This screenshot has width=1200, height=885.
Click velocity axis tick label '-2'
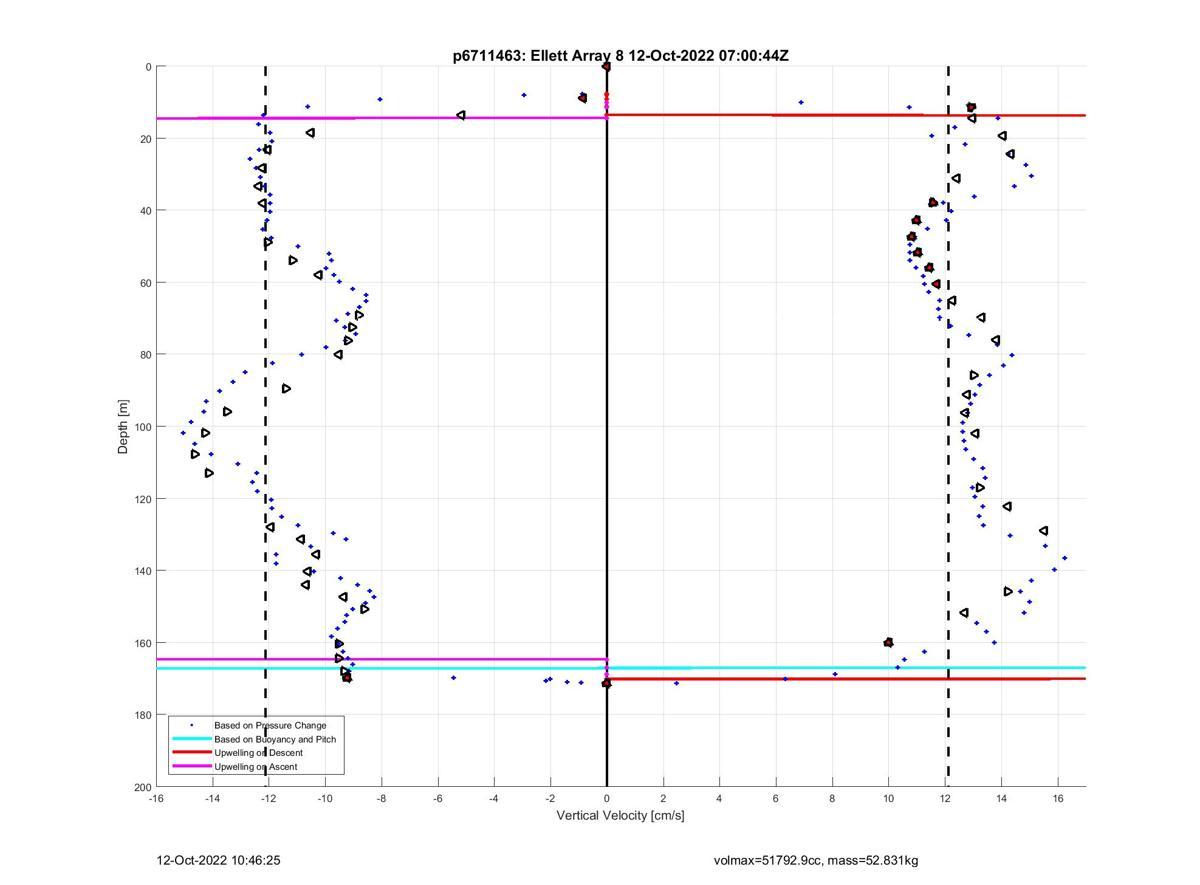550,799
